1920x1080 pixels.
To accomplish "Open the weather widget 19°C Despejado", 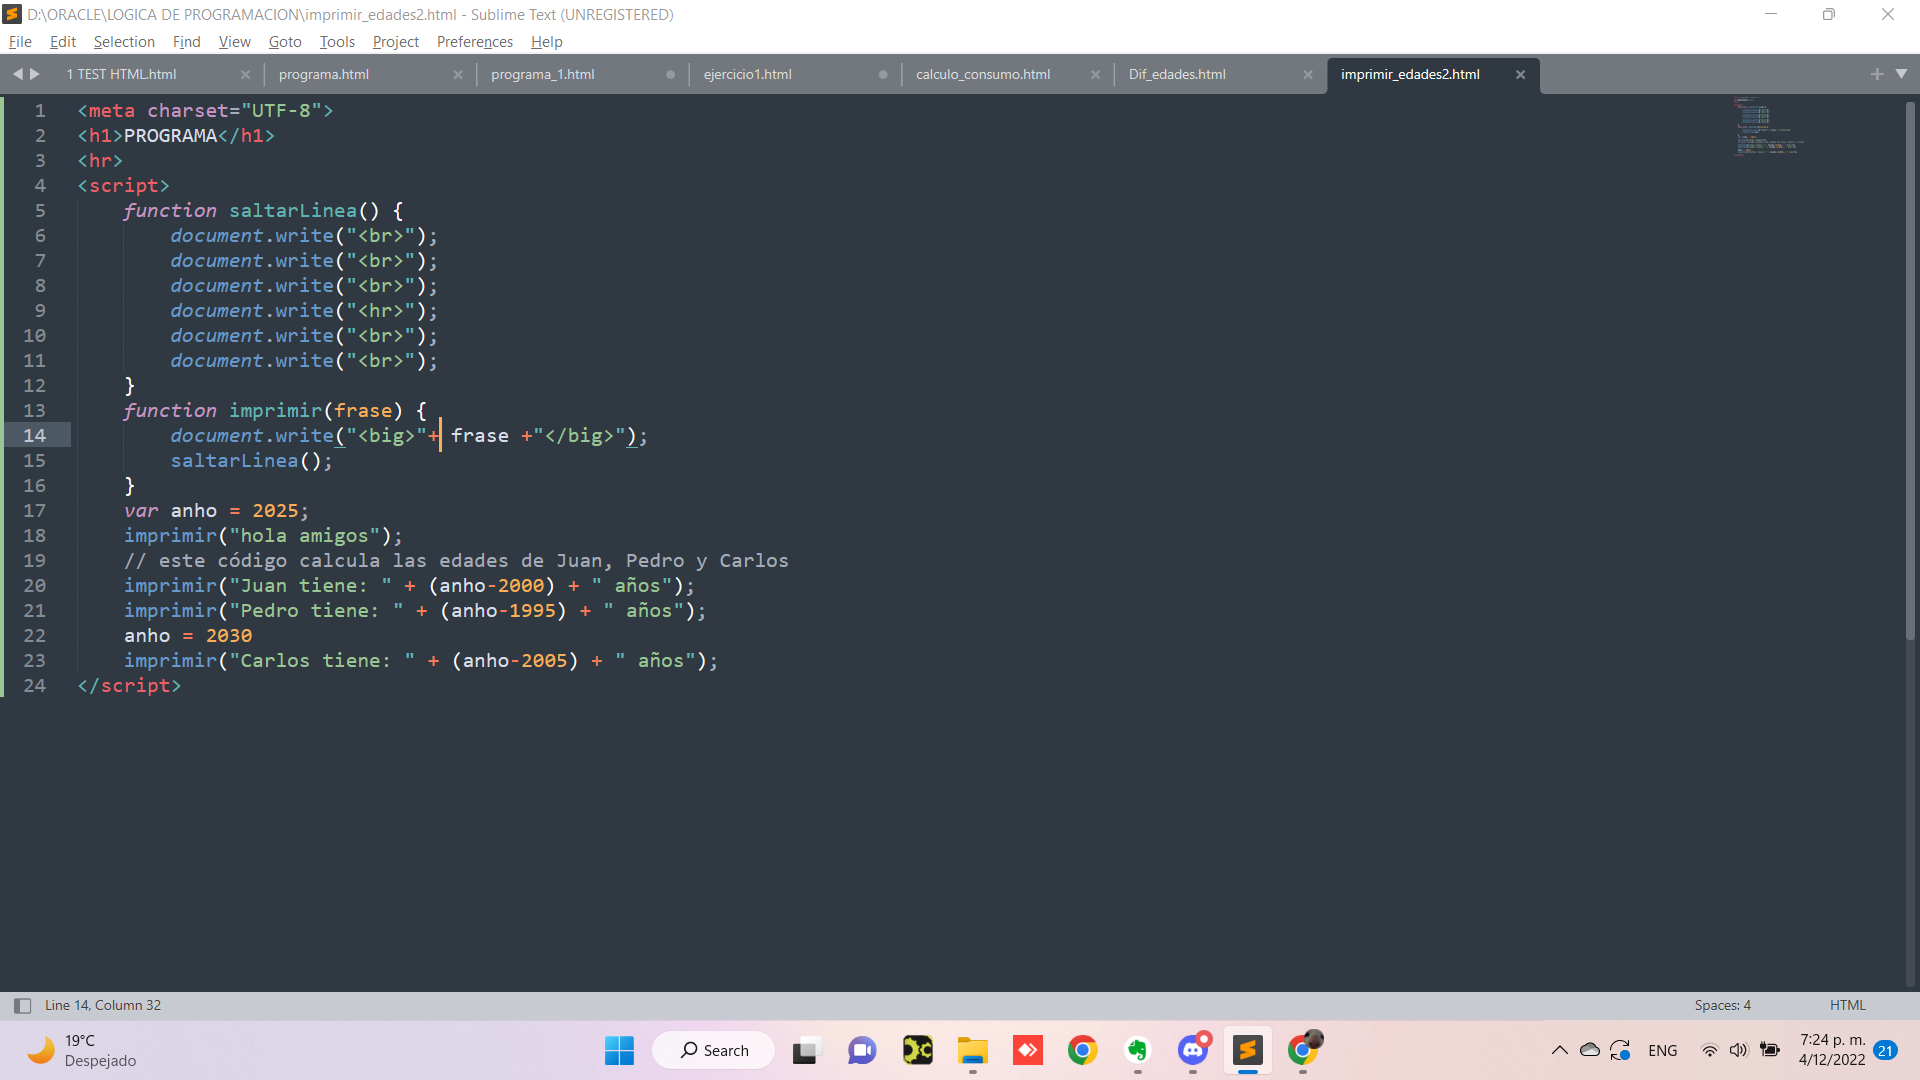I will click(82, 1050).
